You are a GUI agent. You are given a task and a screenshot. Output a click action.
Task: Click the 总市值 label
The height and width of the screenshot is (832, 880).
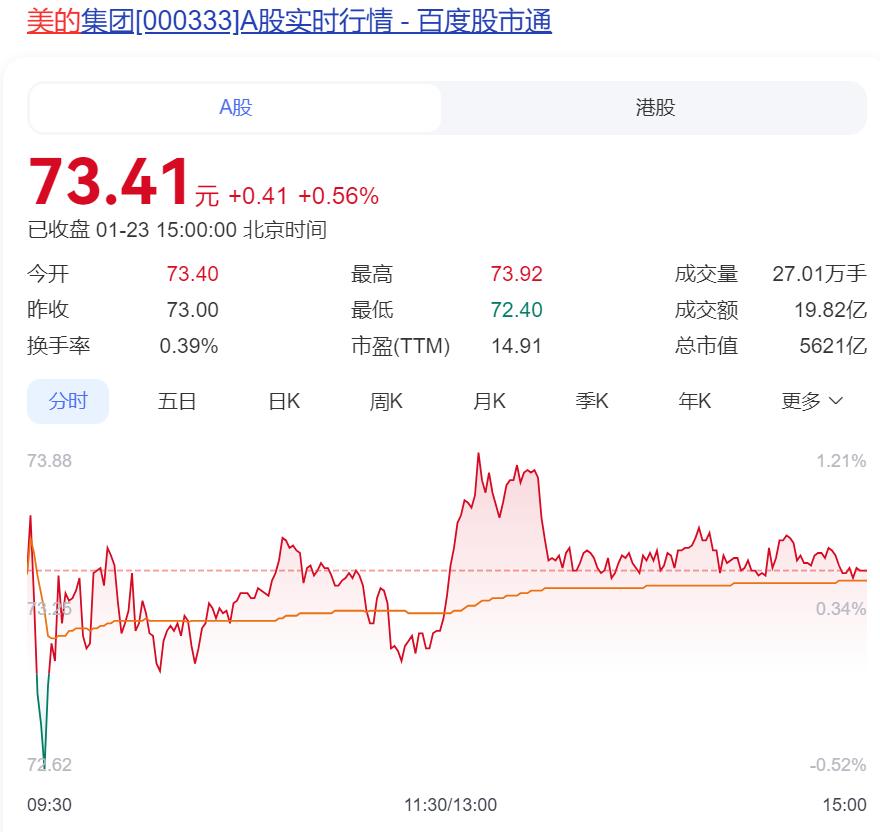(706, 346)
